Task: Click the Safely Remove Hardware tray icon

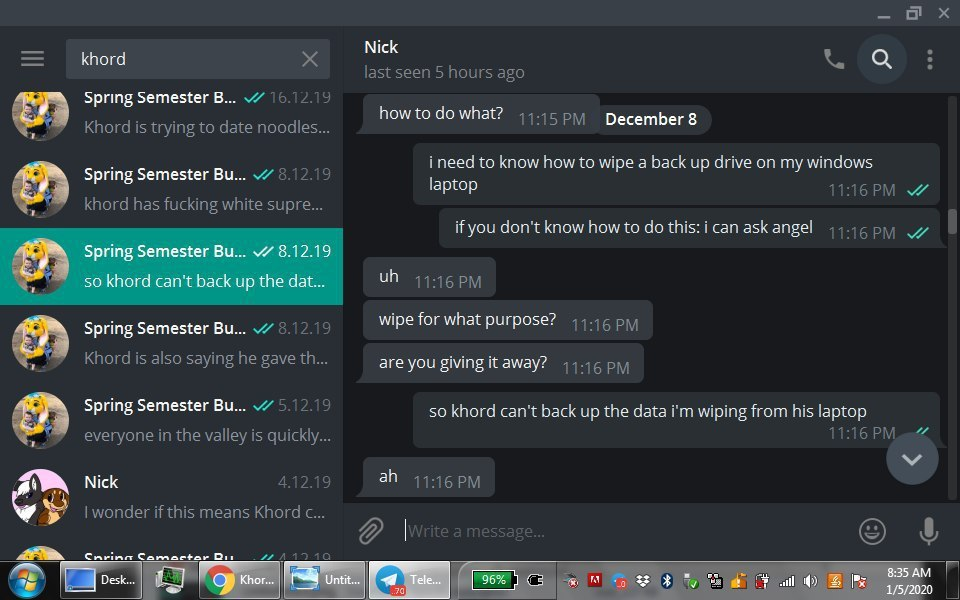Action: 691,580
